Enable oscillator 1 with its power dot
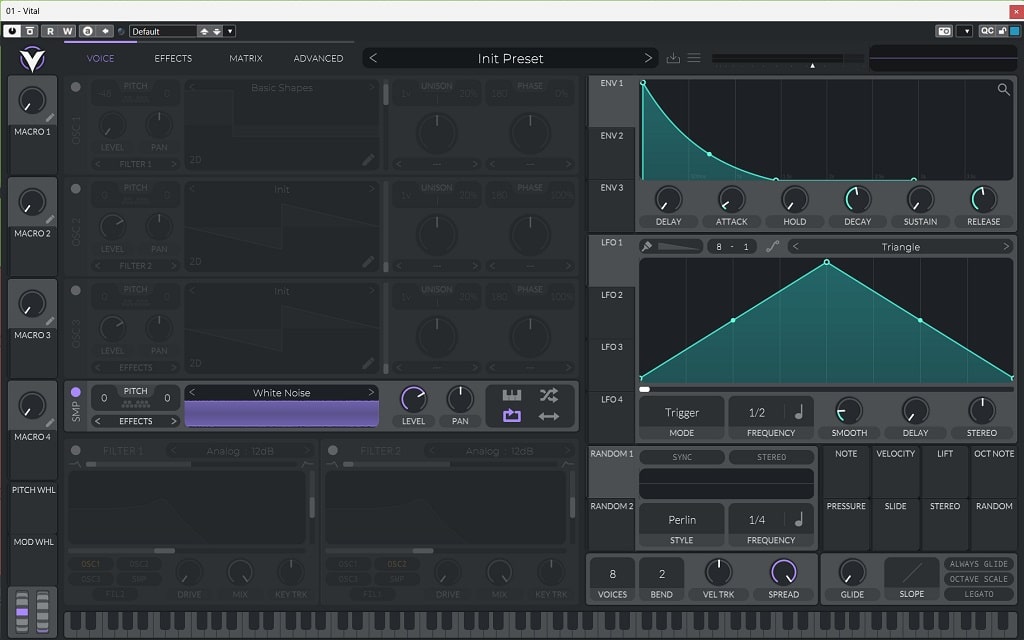 tap(76, 87)
